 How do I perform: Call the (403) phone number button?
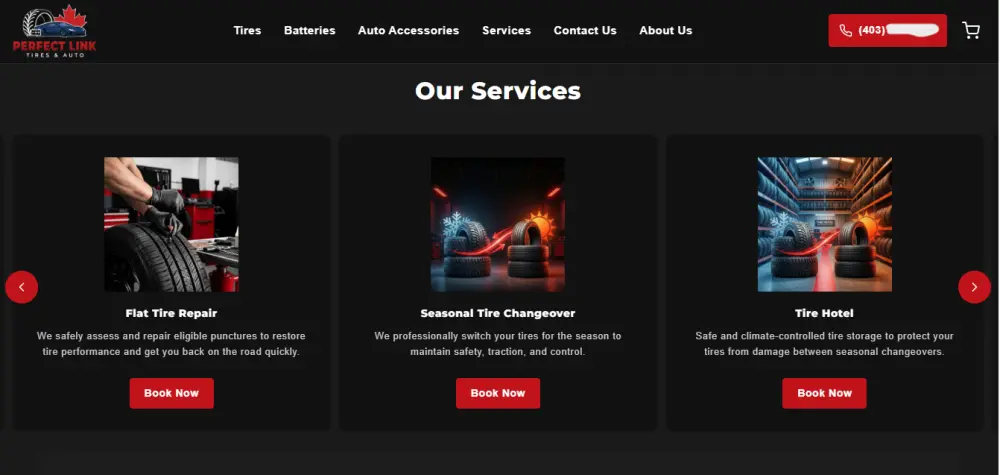tap(887, 31)
